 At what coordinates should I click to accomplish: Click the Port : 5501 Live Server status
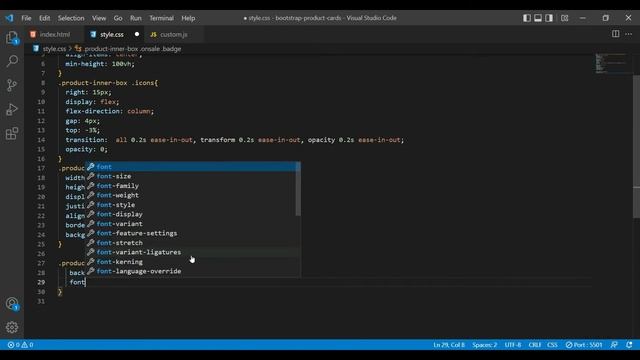pos(584,345)
